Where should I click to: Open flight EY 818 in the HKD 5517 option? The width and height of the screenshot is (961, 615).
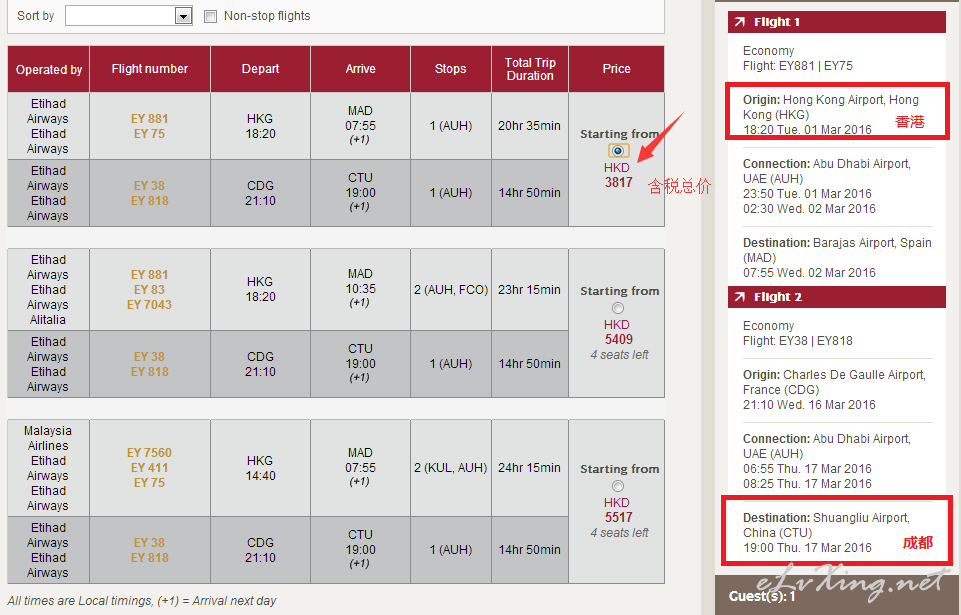pos(150,558)
